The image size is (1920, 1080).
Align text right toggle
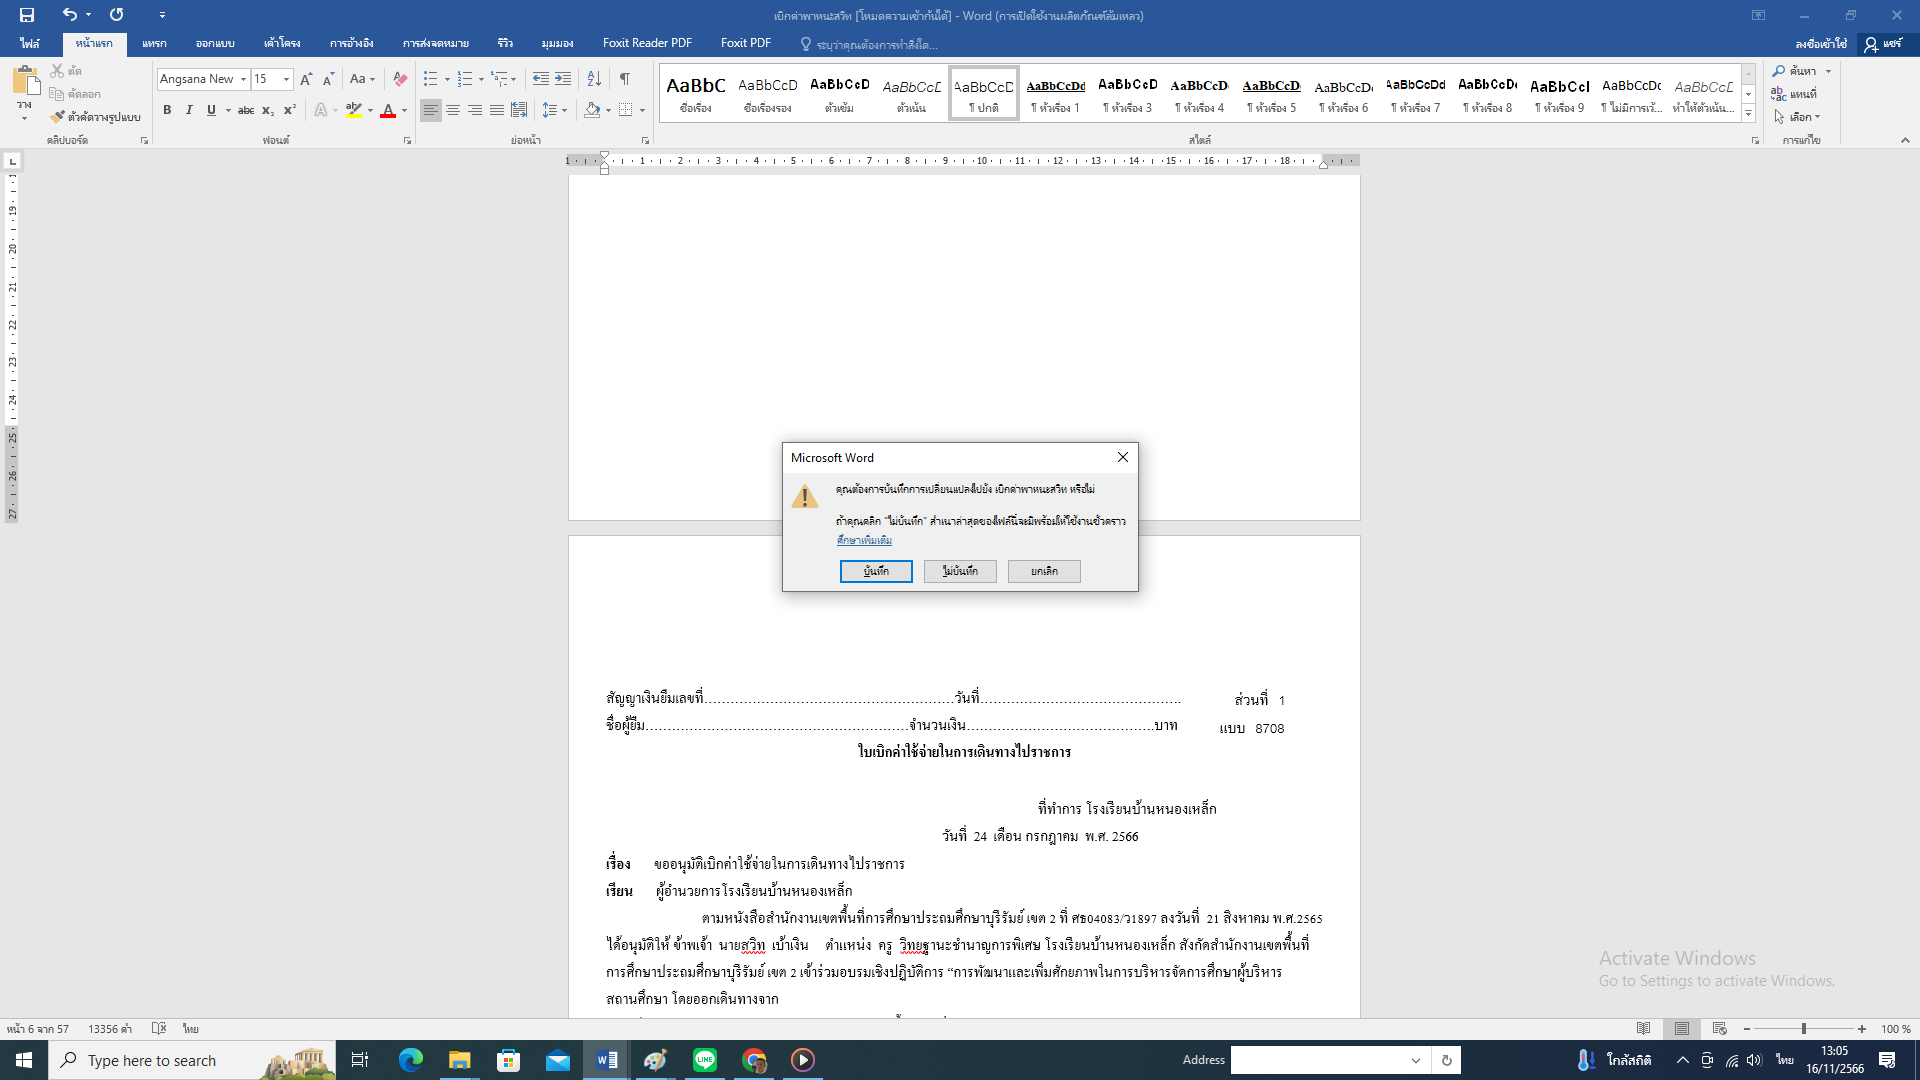coord(475,110)
